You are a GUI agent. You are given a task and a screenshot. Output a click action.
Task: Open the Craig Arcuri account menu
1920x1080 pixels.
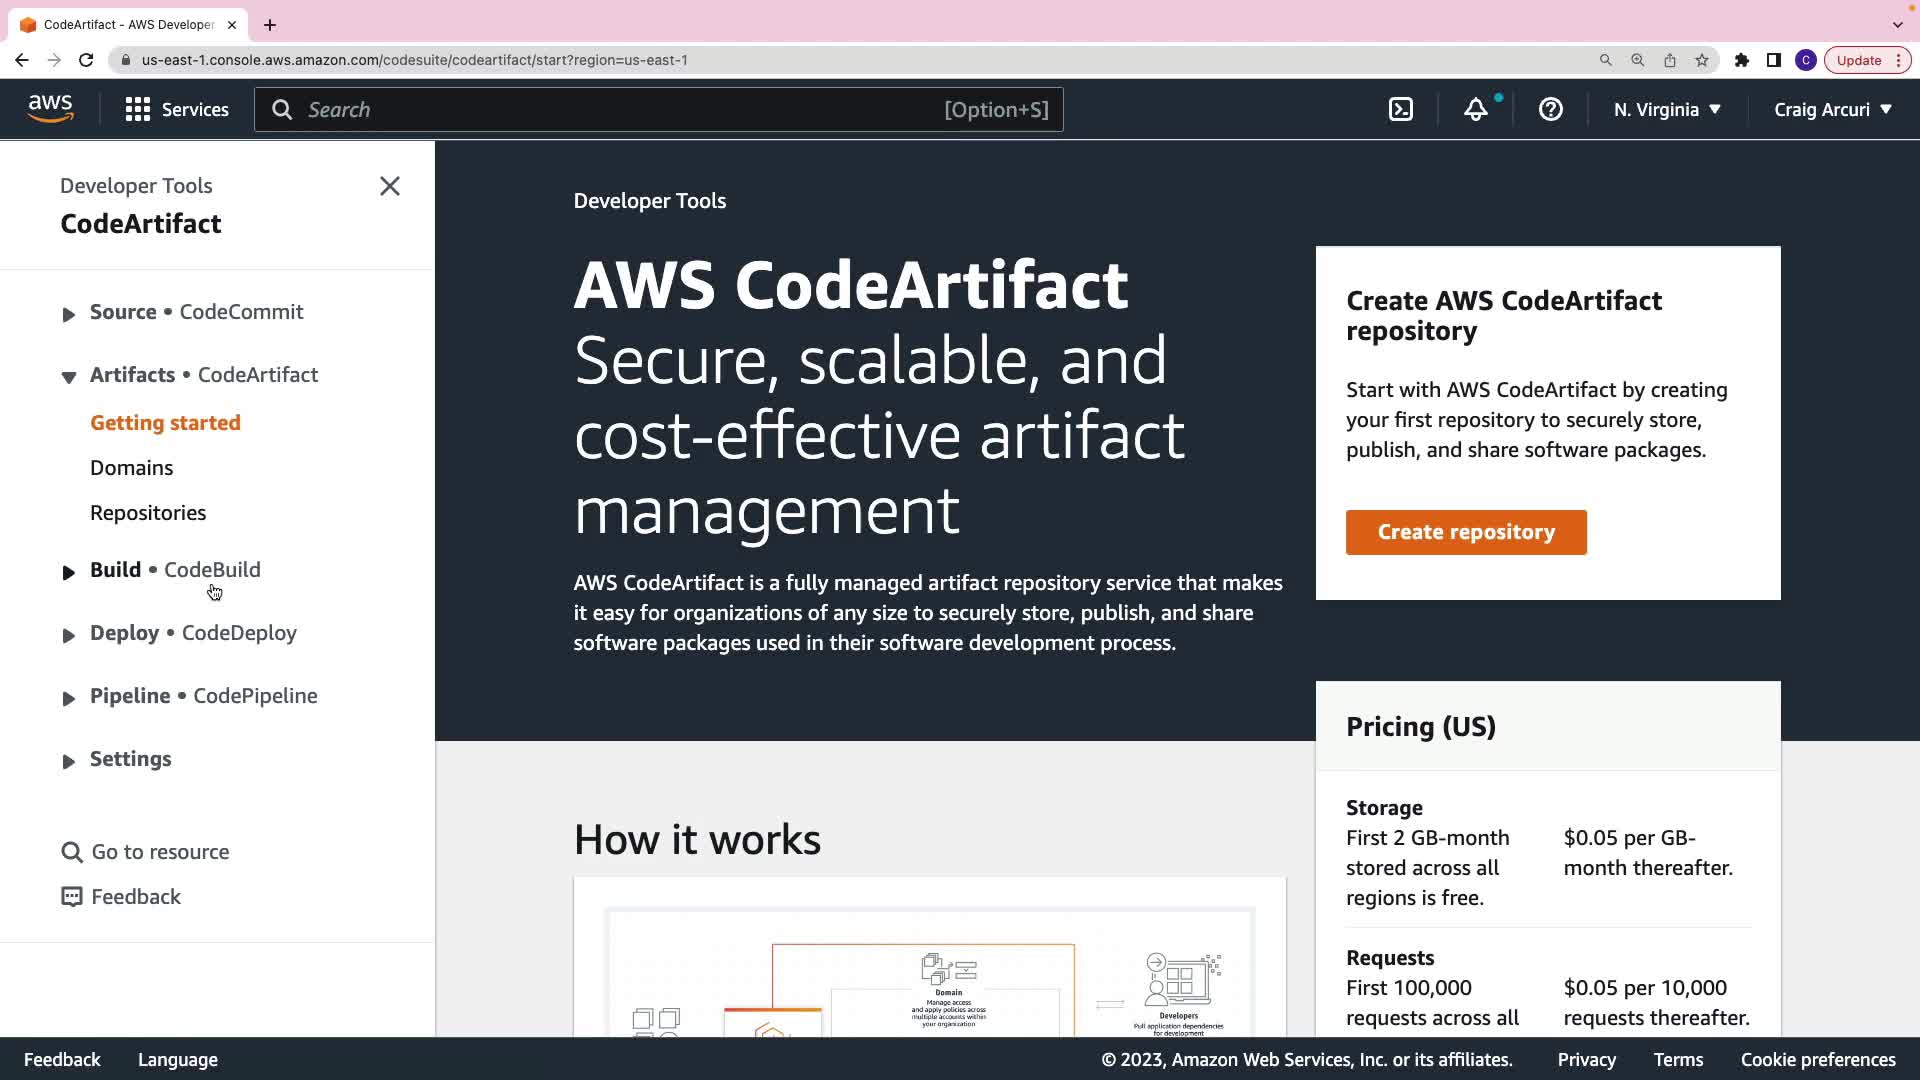tap(1832, 109)
